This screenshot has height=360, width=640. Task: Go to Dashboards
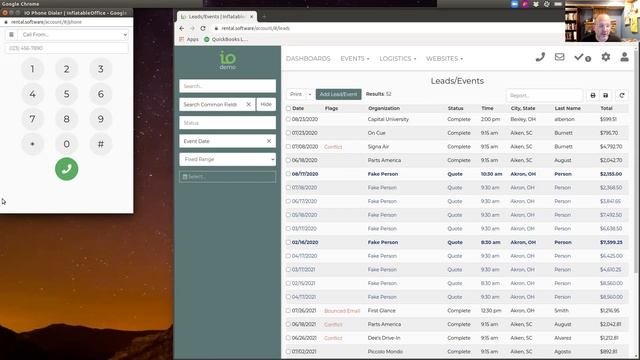click(308, 59)
